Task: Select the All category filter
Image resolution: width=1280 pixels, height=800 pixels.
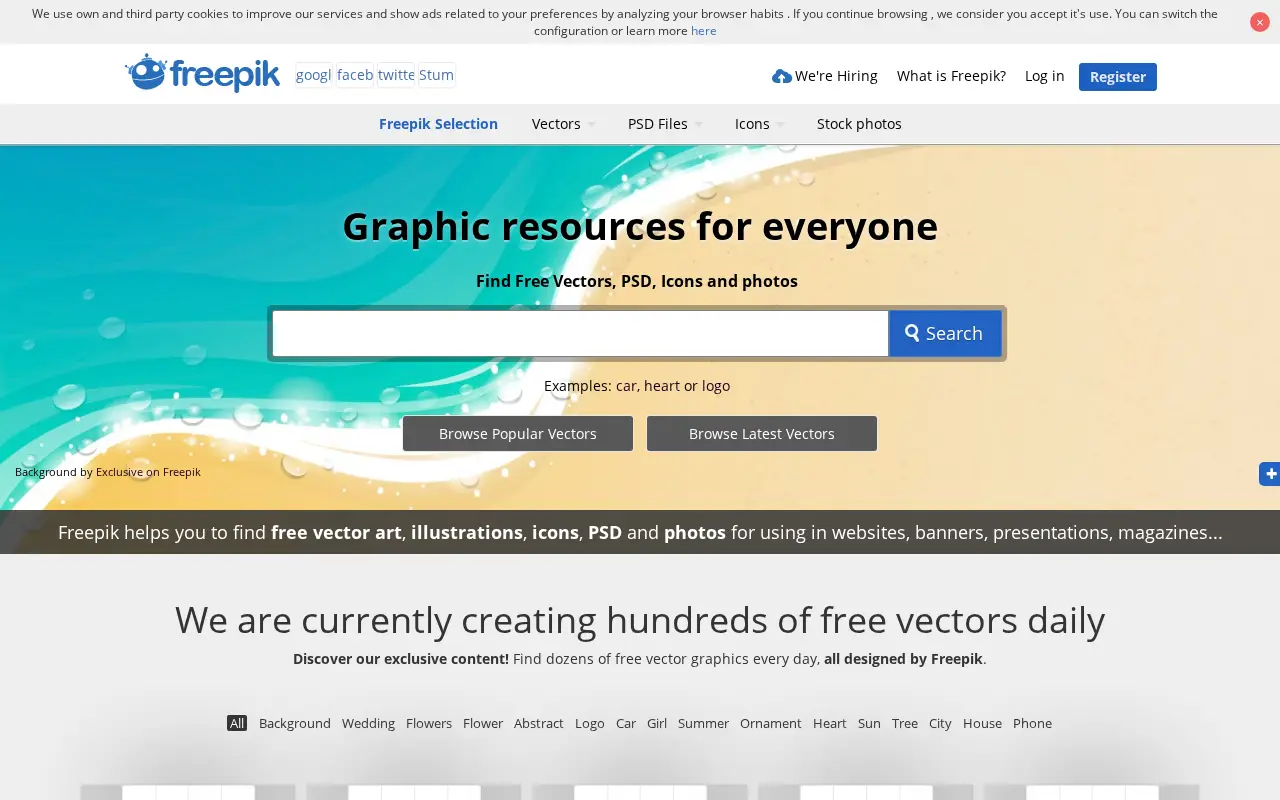Action: click(237, 723)
